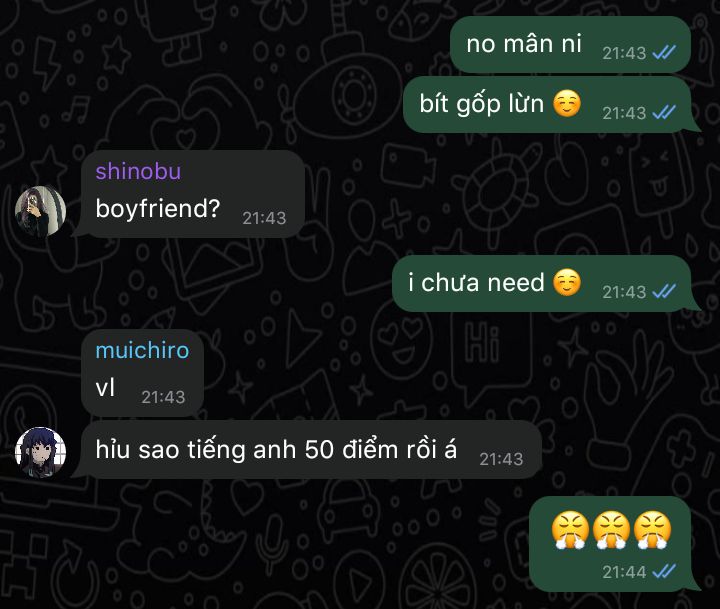Select the 'no mân ni' message bubble
Viewport: 720px width, 609px height.
[570, 45]
